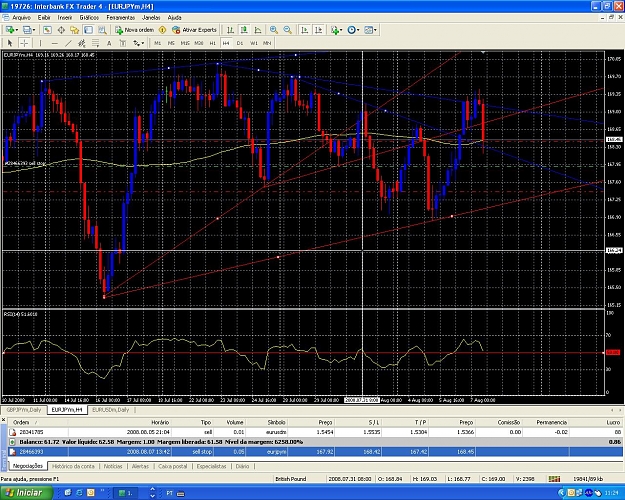Select the text label tool
This screenshot has width=625, height=500.
pyautogui.click(x=123, y=43)
